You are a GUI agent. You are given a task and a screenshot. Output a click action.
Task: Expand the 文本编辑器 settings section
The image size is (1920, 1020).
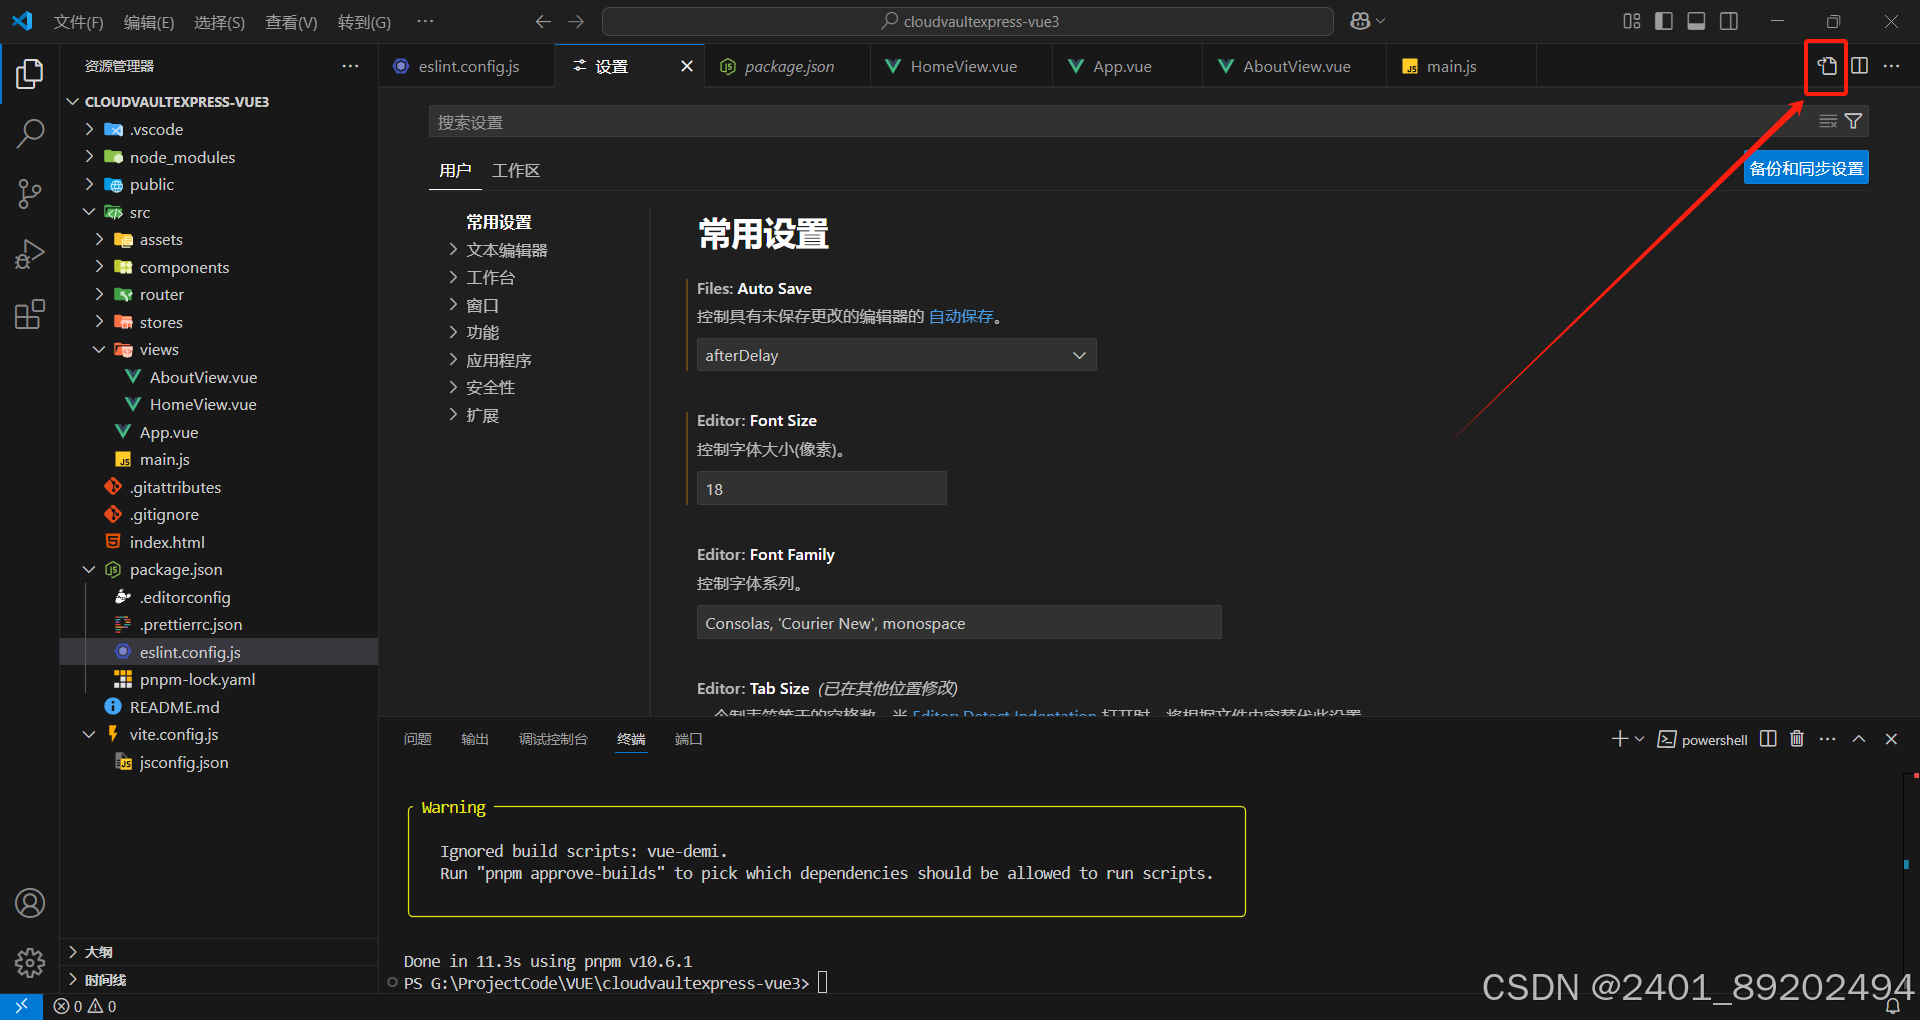pos(506,249)
